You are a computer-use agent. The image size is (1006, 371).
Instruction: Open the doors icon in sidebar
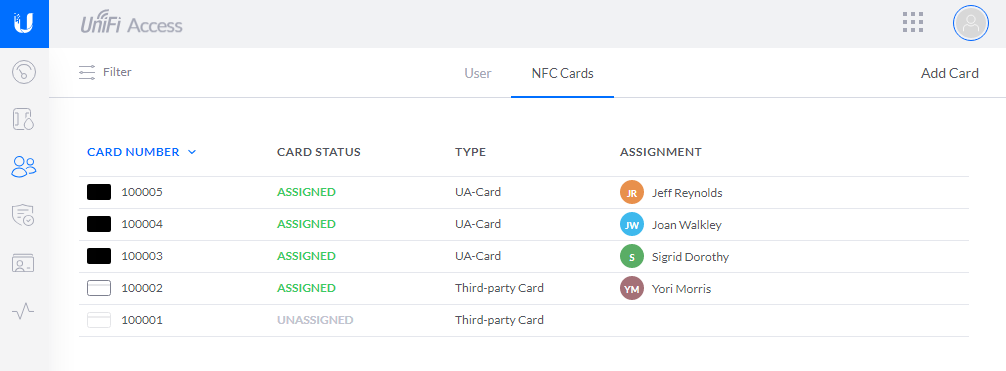(x=24, y=119)
